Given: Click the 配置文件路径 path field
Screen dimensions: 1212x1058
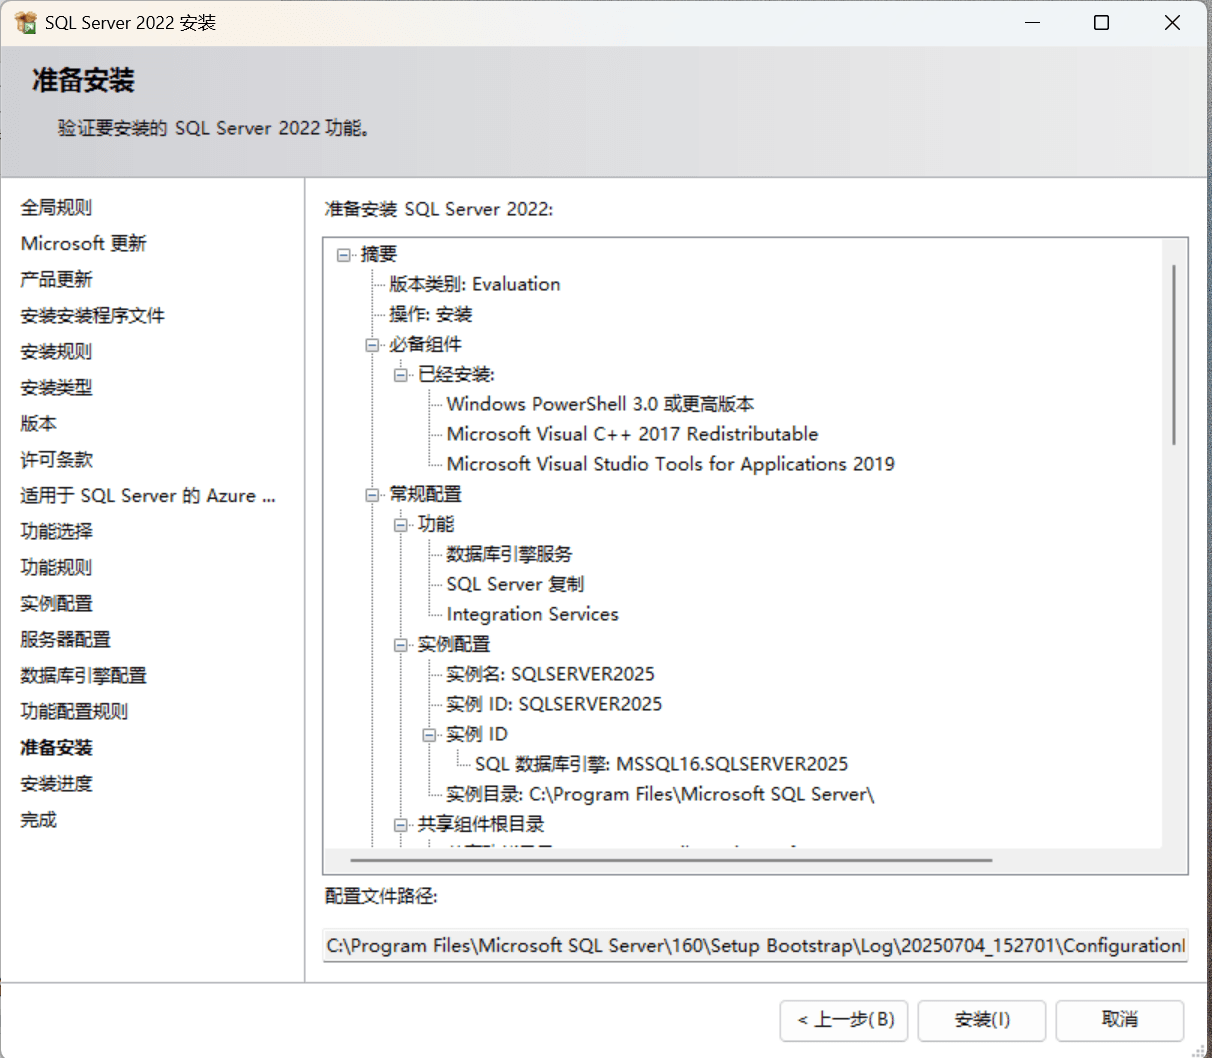Looking at the screenshot, I should [x=756, y=945].
